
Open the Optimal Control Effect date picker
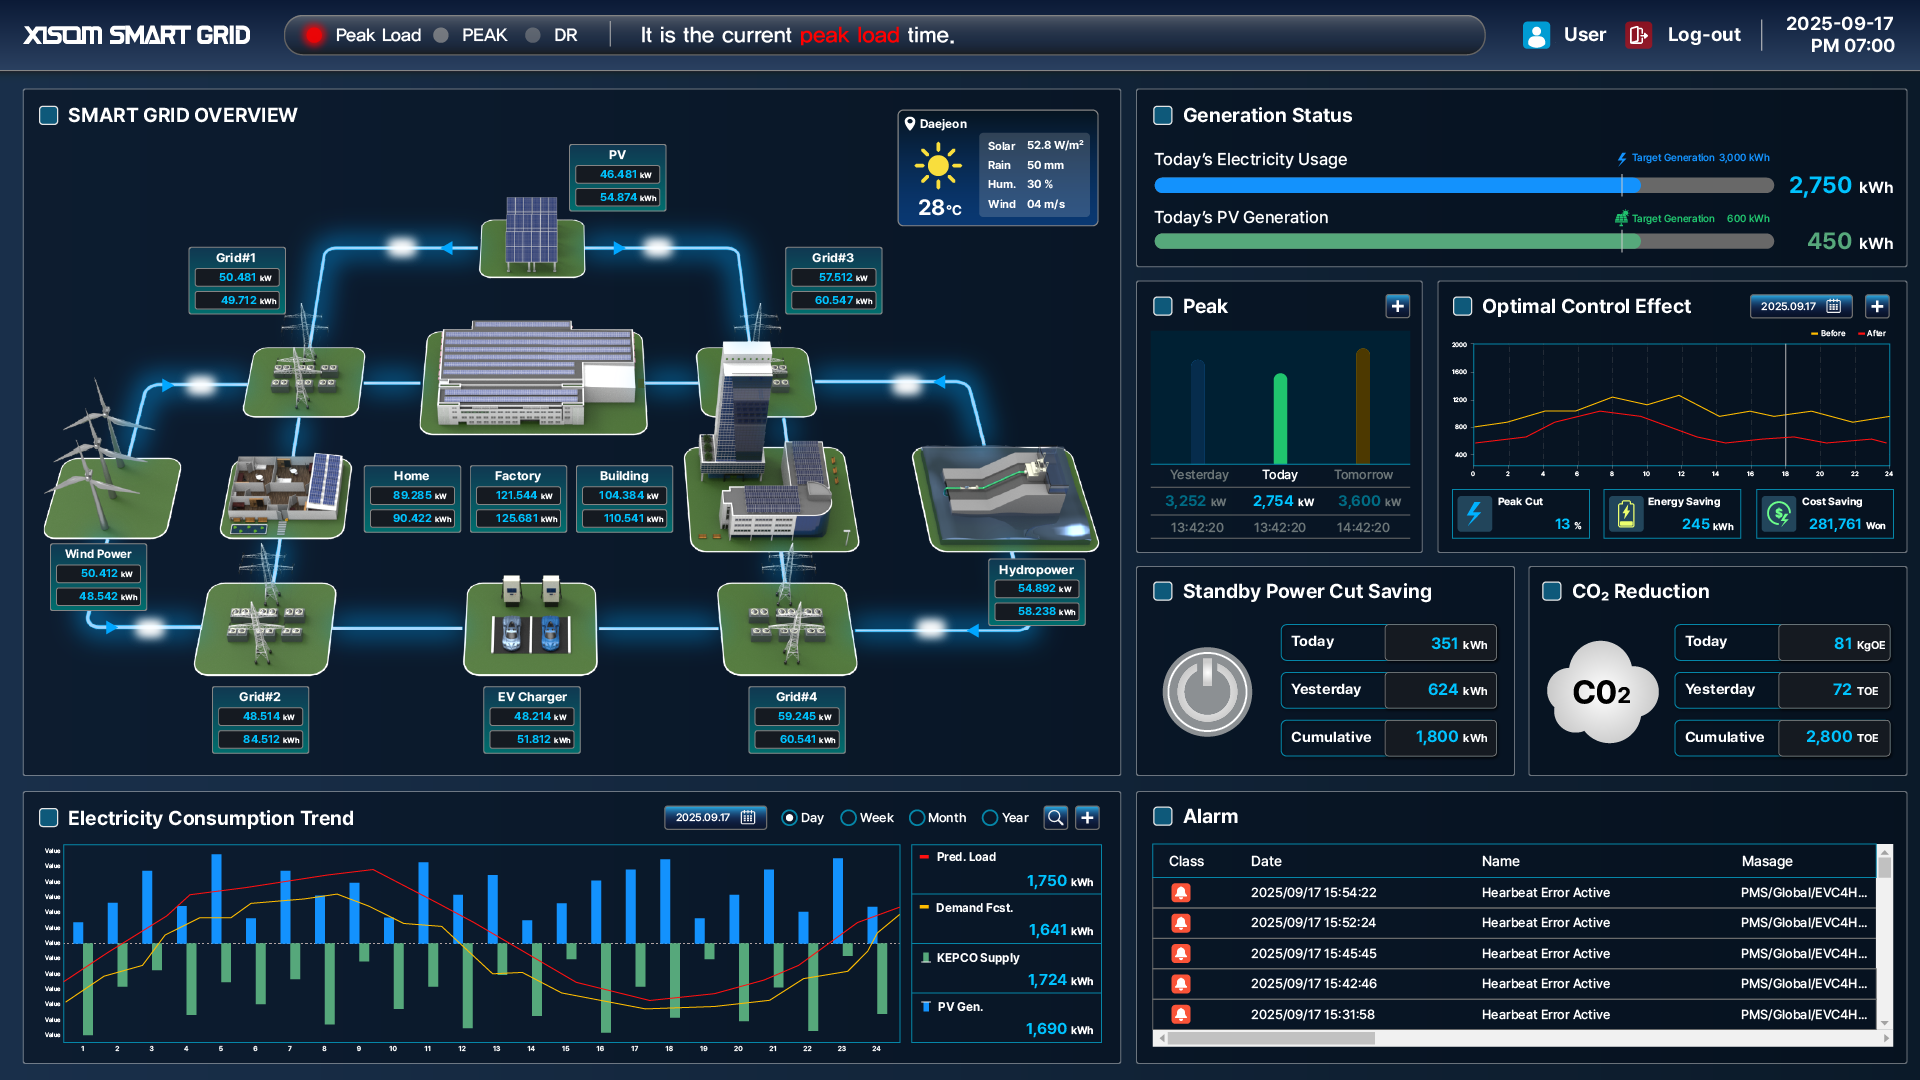tap(1800, 306)
